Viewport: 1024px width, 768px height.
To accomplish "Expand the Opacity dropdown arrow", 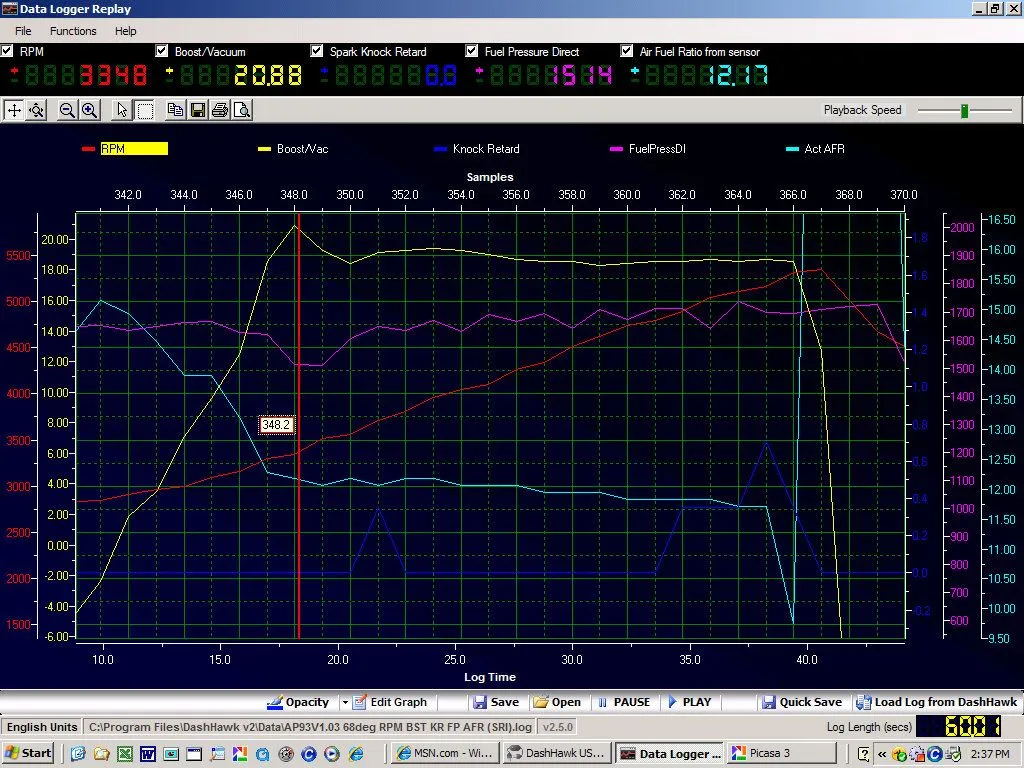I will [x=345, y=702].
